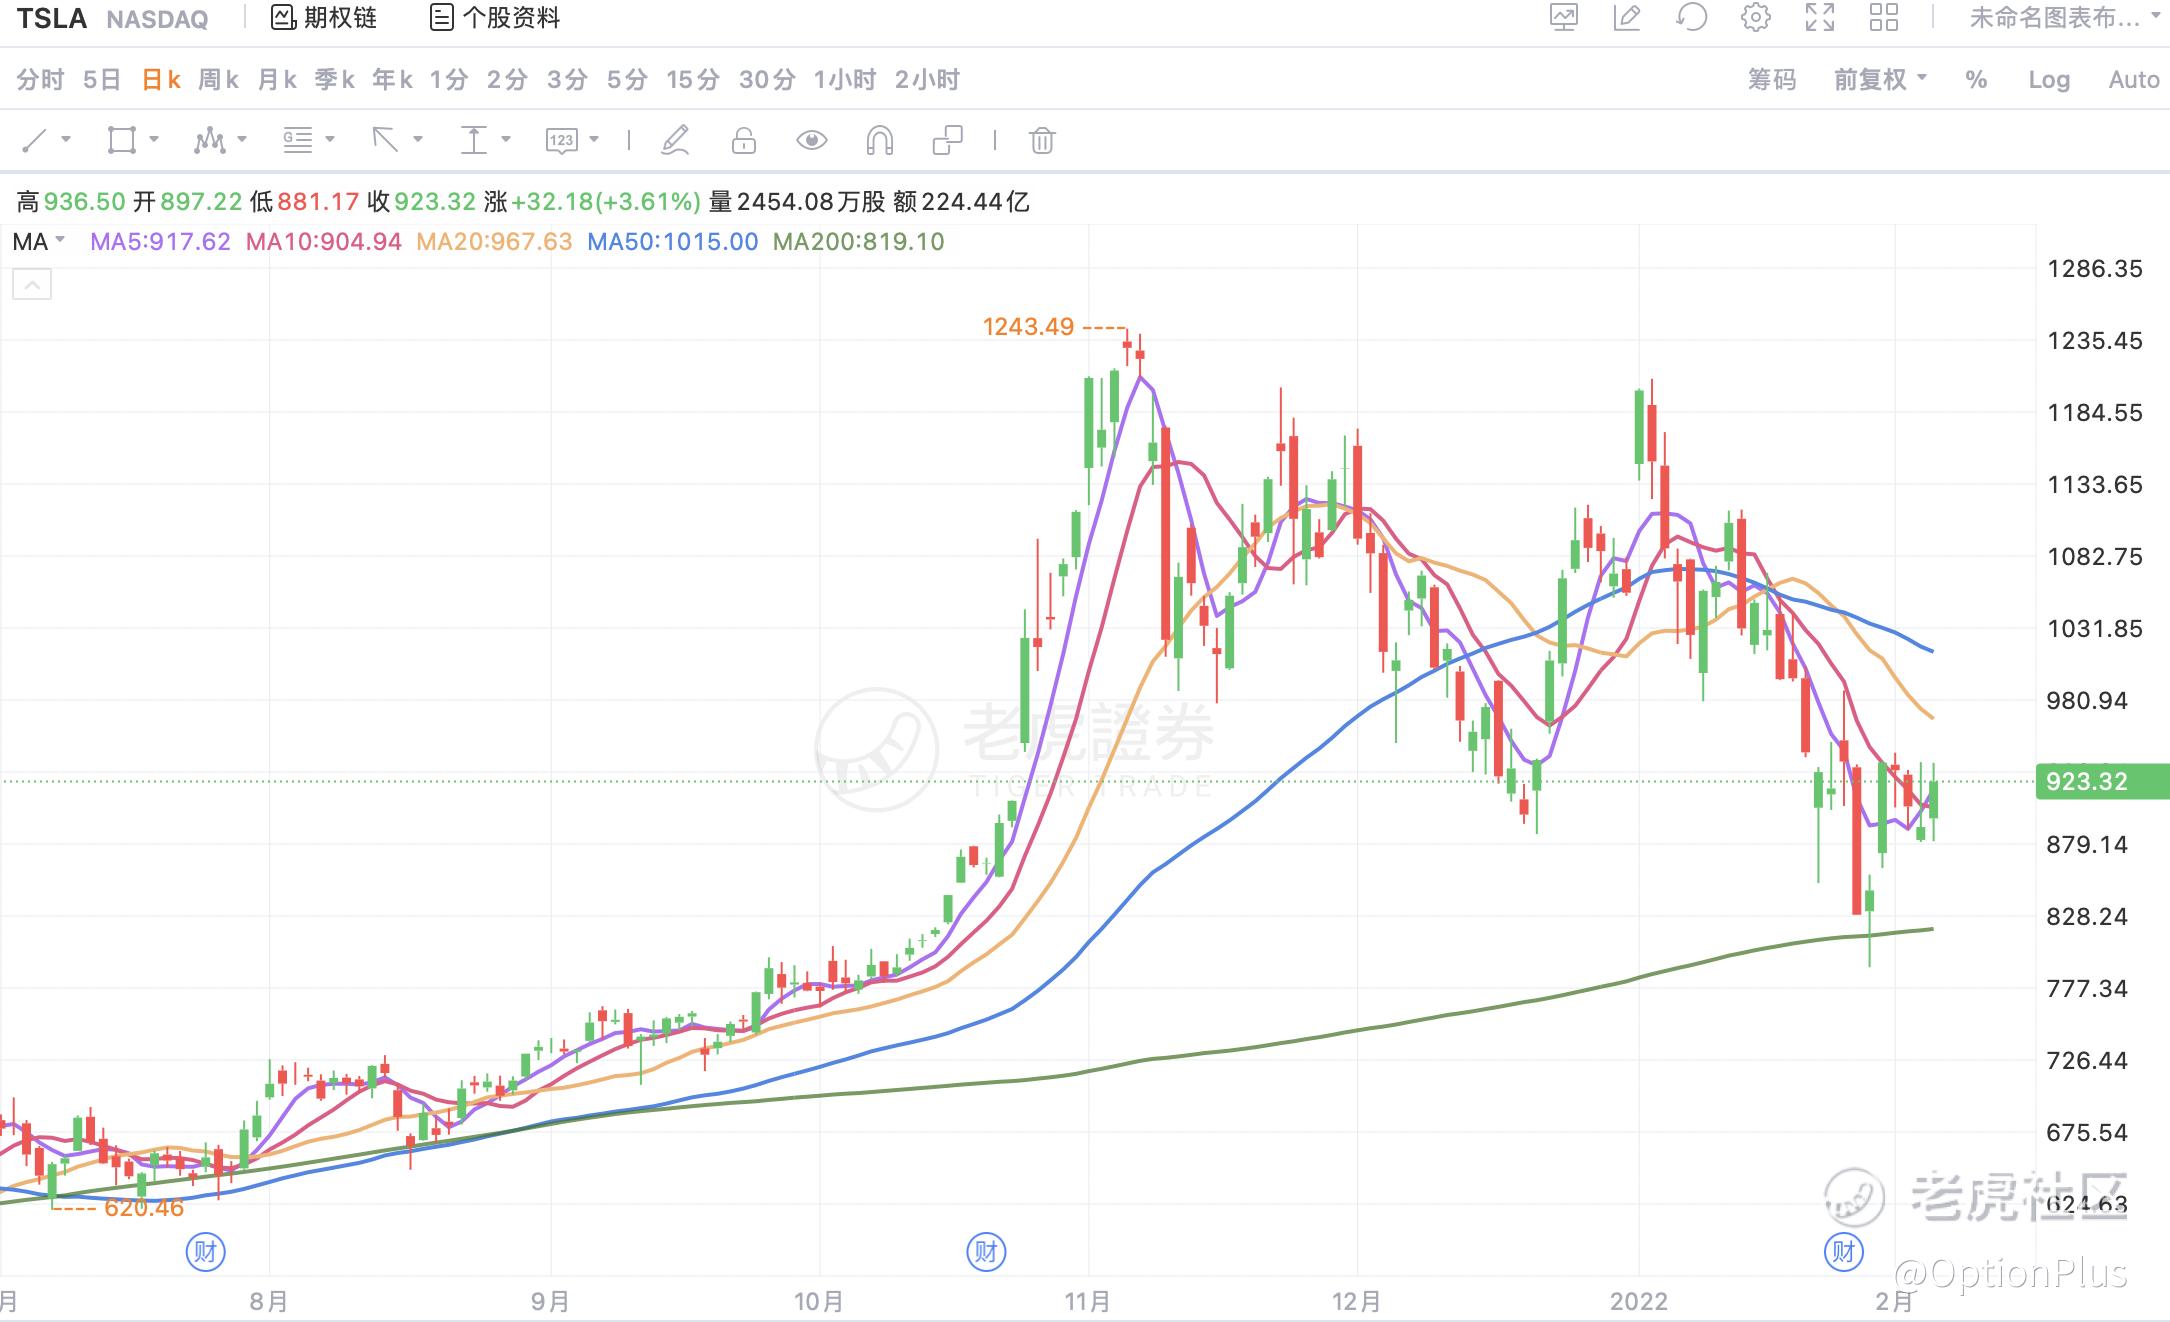
Task: Expand number label tool options
Action: pos(594,139)
